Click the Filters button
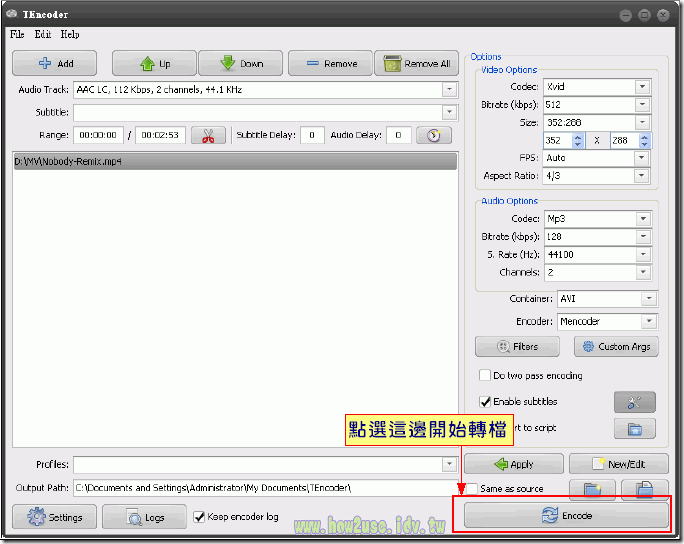Screen dimensions: 684x544 (517, 347)
